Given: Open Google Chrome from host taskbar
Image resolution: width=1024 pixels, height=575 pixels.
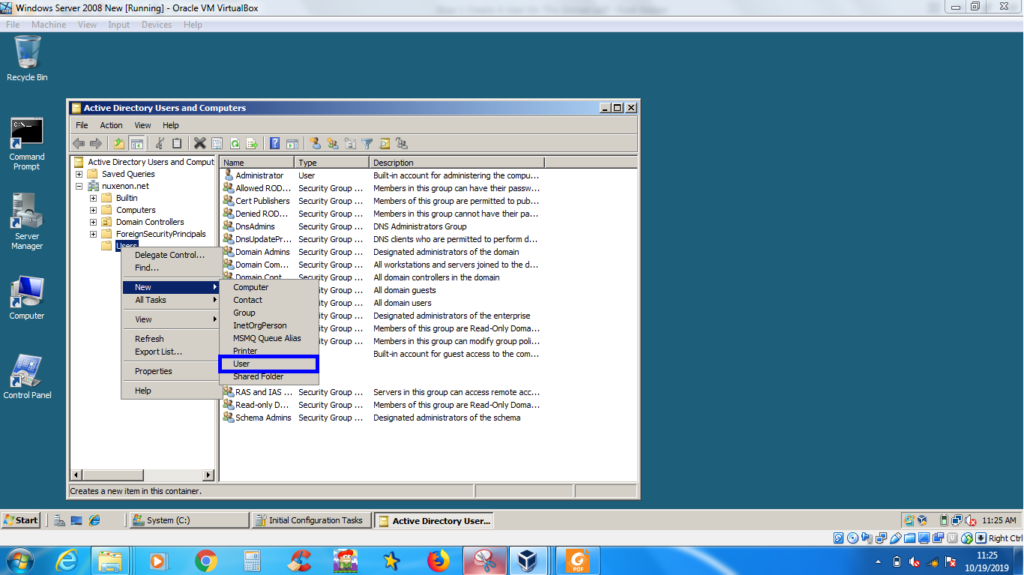Looking at the screenshot, I should pyautogui.click(x=206, y=561).
